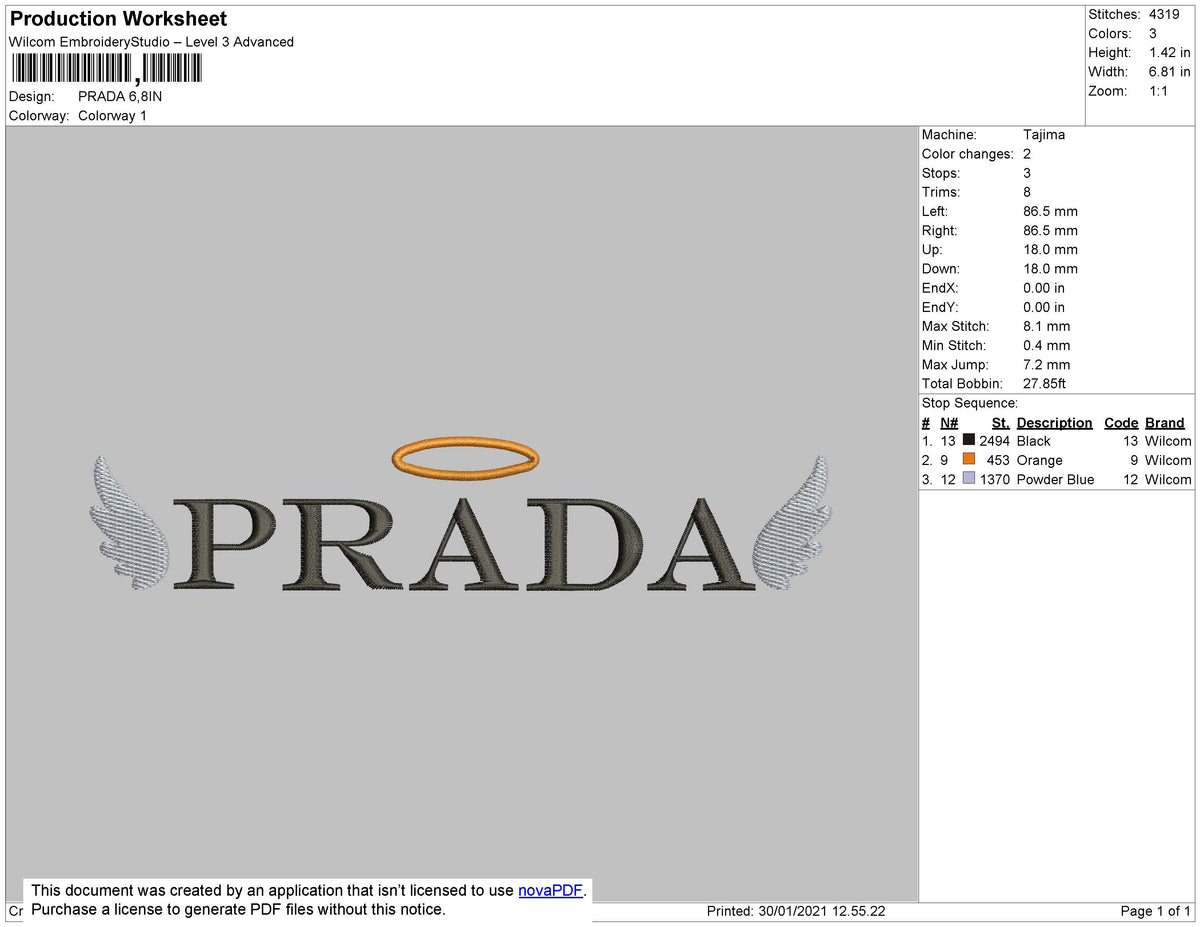Click the Colorway 1 label
The image size is (1200, 927).
(x=112, y=115)
